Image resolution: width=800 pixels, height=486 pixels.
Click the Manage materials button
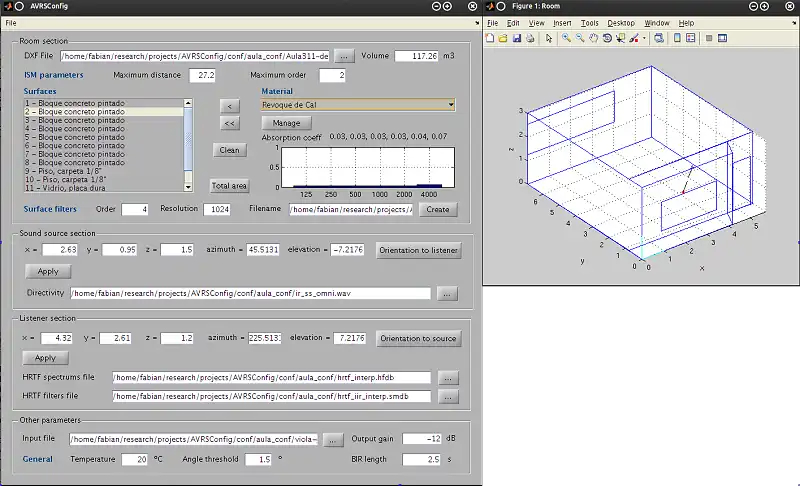pyautogui.click(x=286, y=123)
